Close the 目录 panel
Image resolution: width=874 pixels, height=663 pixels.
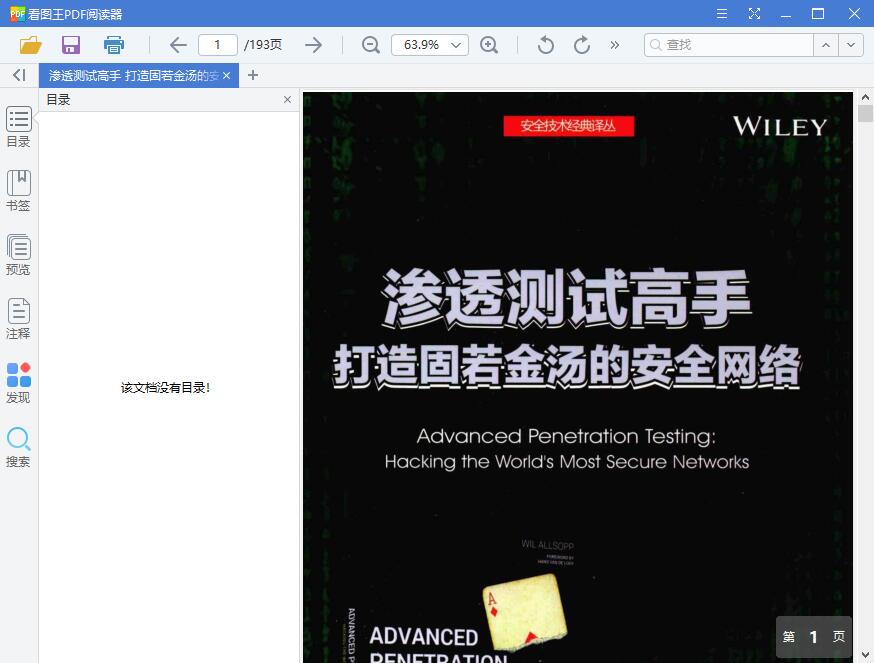[287, 100]
